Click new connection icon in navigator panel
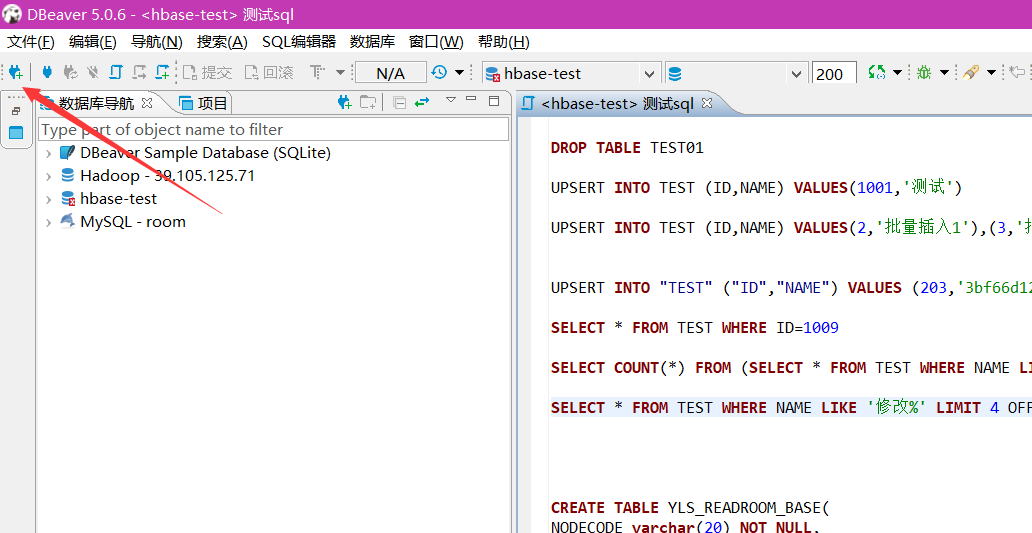 (x=345, y=102)
